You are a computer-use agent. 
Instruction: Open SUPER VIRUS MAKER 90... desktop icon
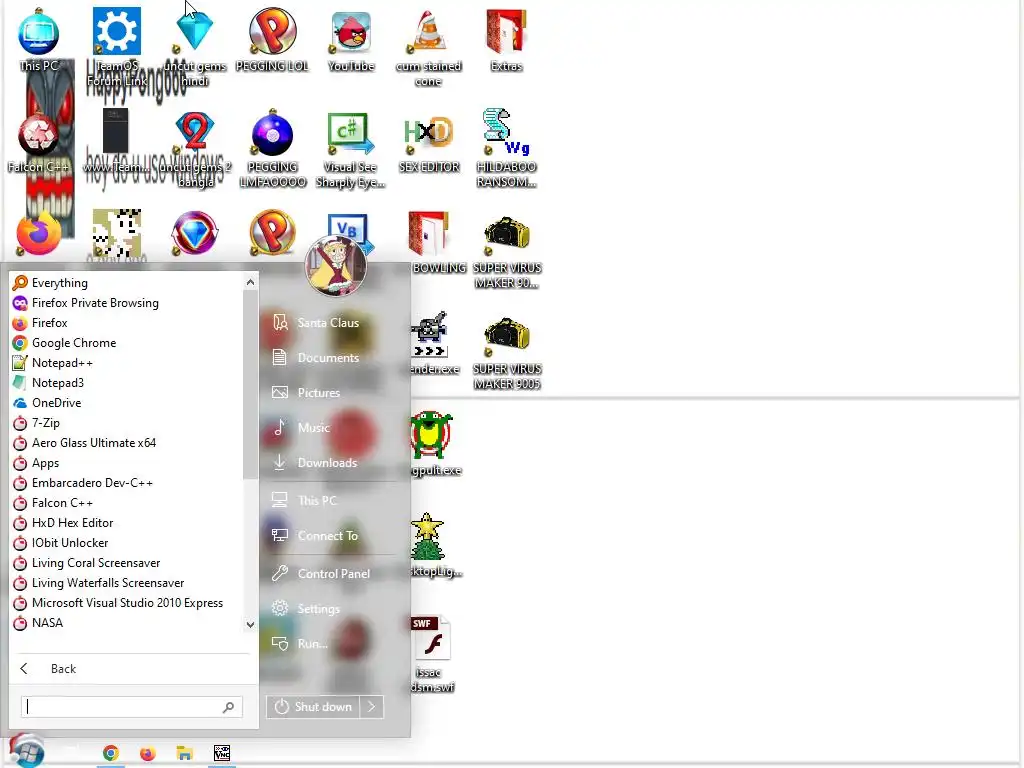(507, 251)
